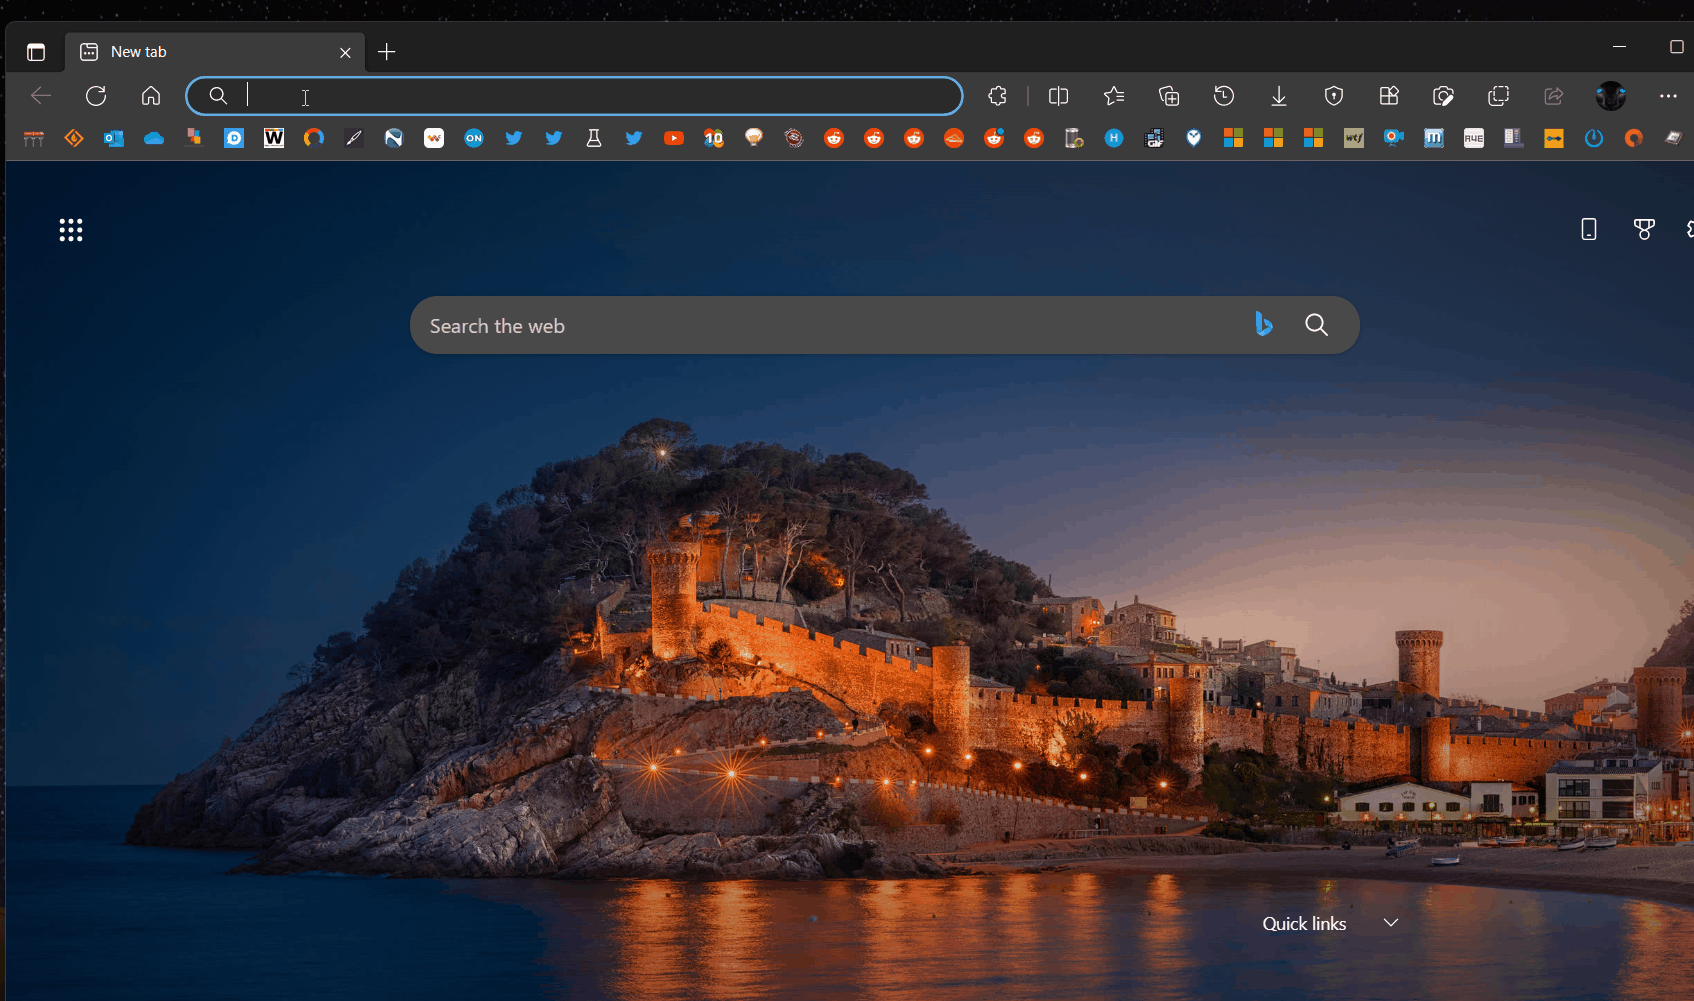Toggle Split screen view
1694x1001 pixels.
pos(1058,96)
